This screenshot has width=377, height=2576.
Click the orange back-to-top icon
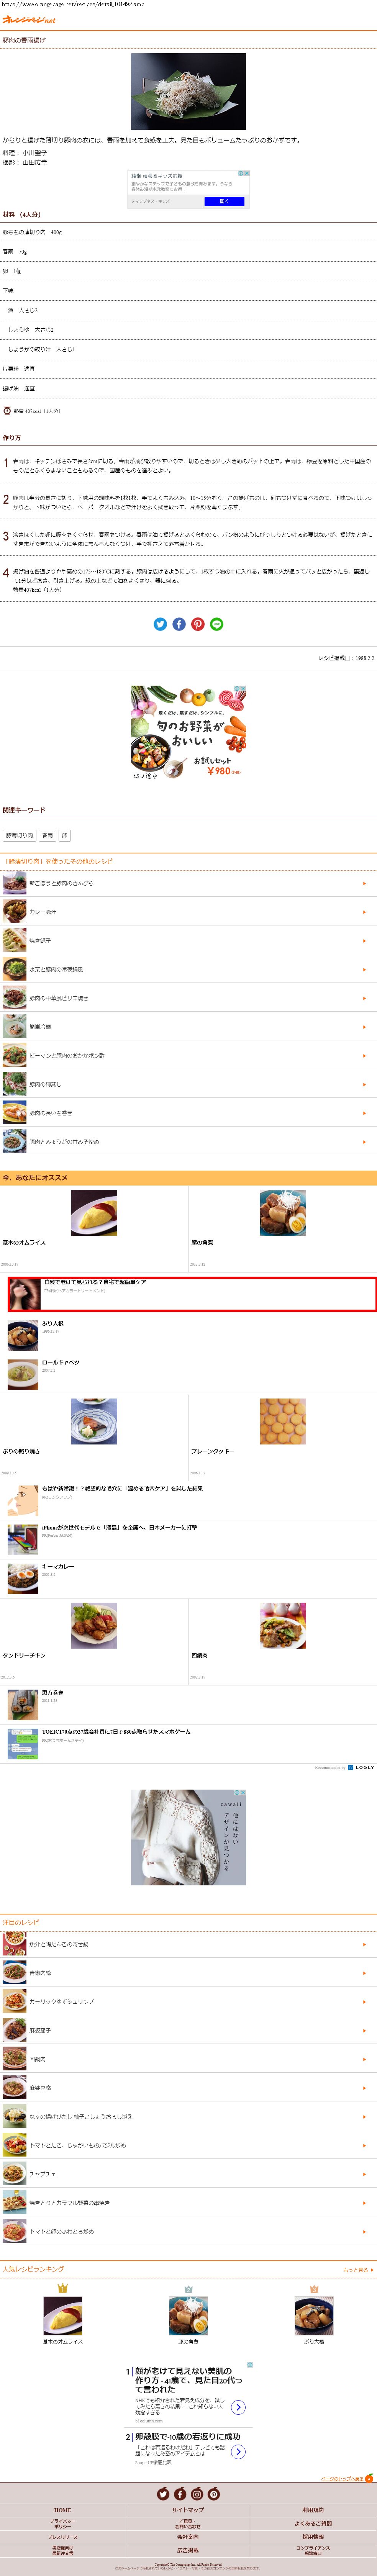click(369, 2478)
